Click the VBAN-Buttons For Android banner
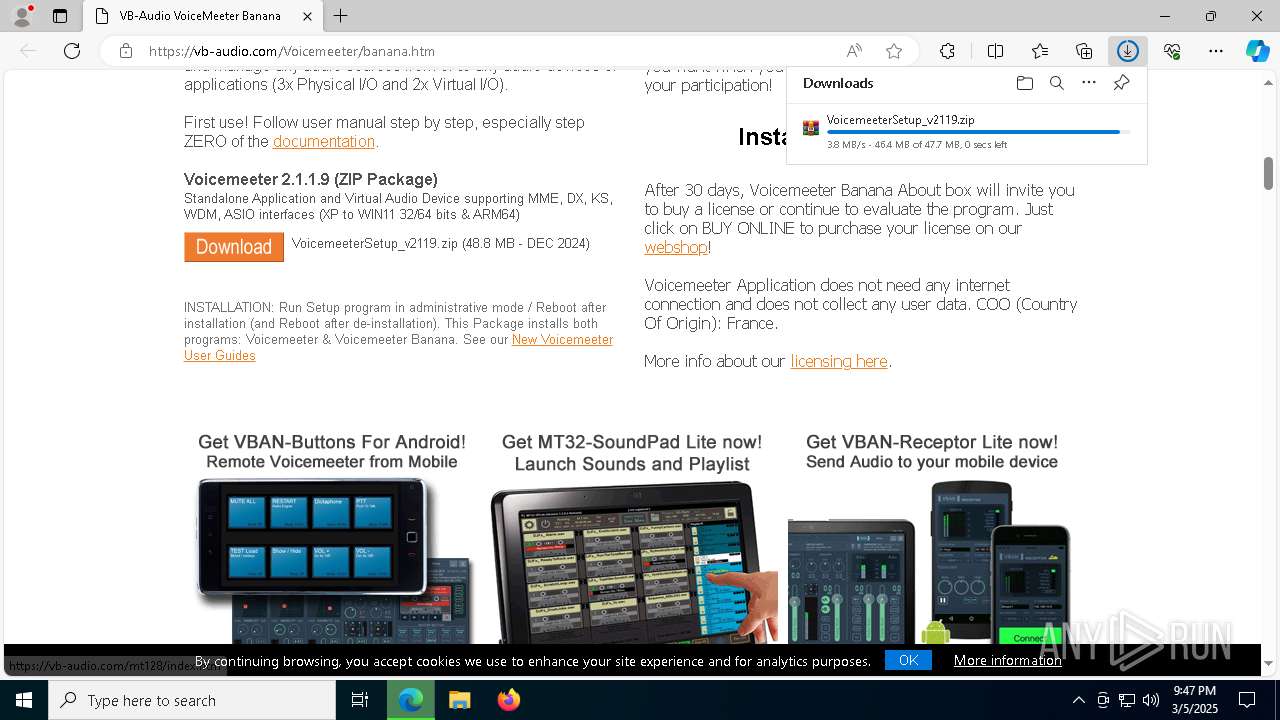Image resolution: width=1280 pixels, height=720 pixels. pos(332,536)
